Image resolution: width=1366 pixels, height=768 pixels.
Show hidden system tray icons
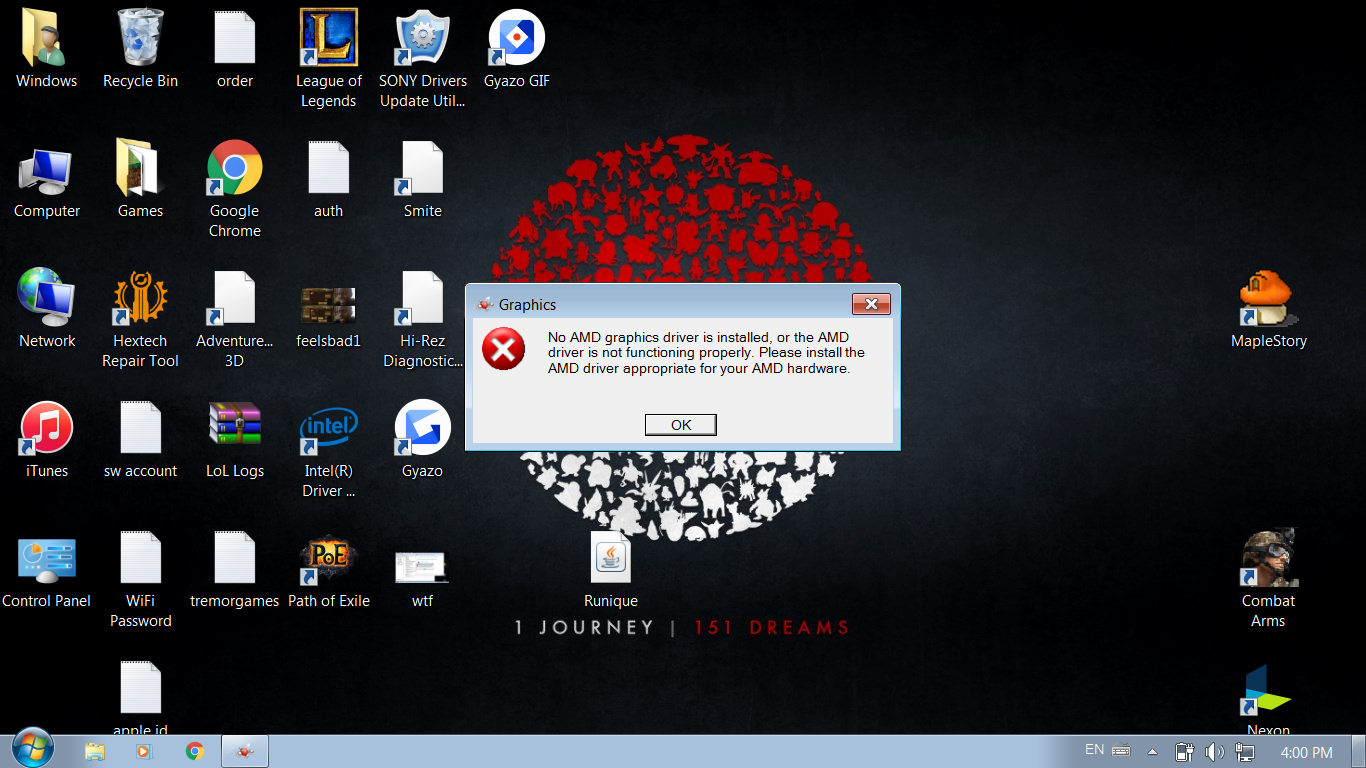point(1152,752)
